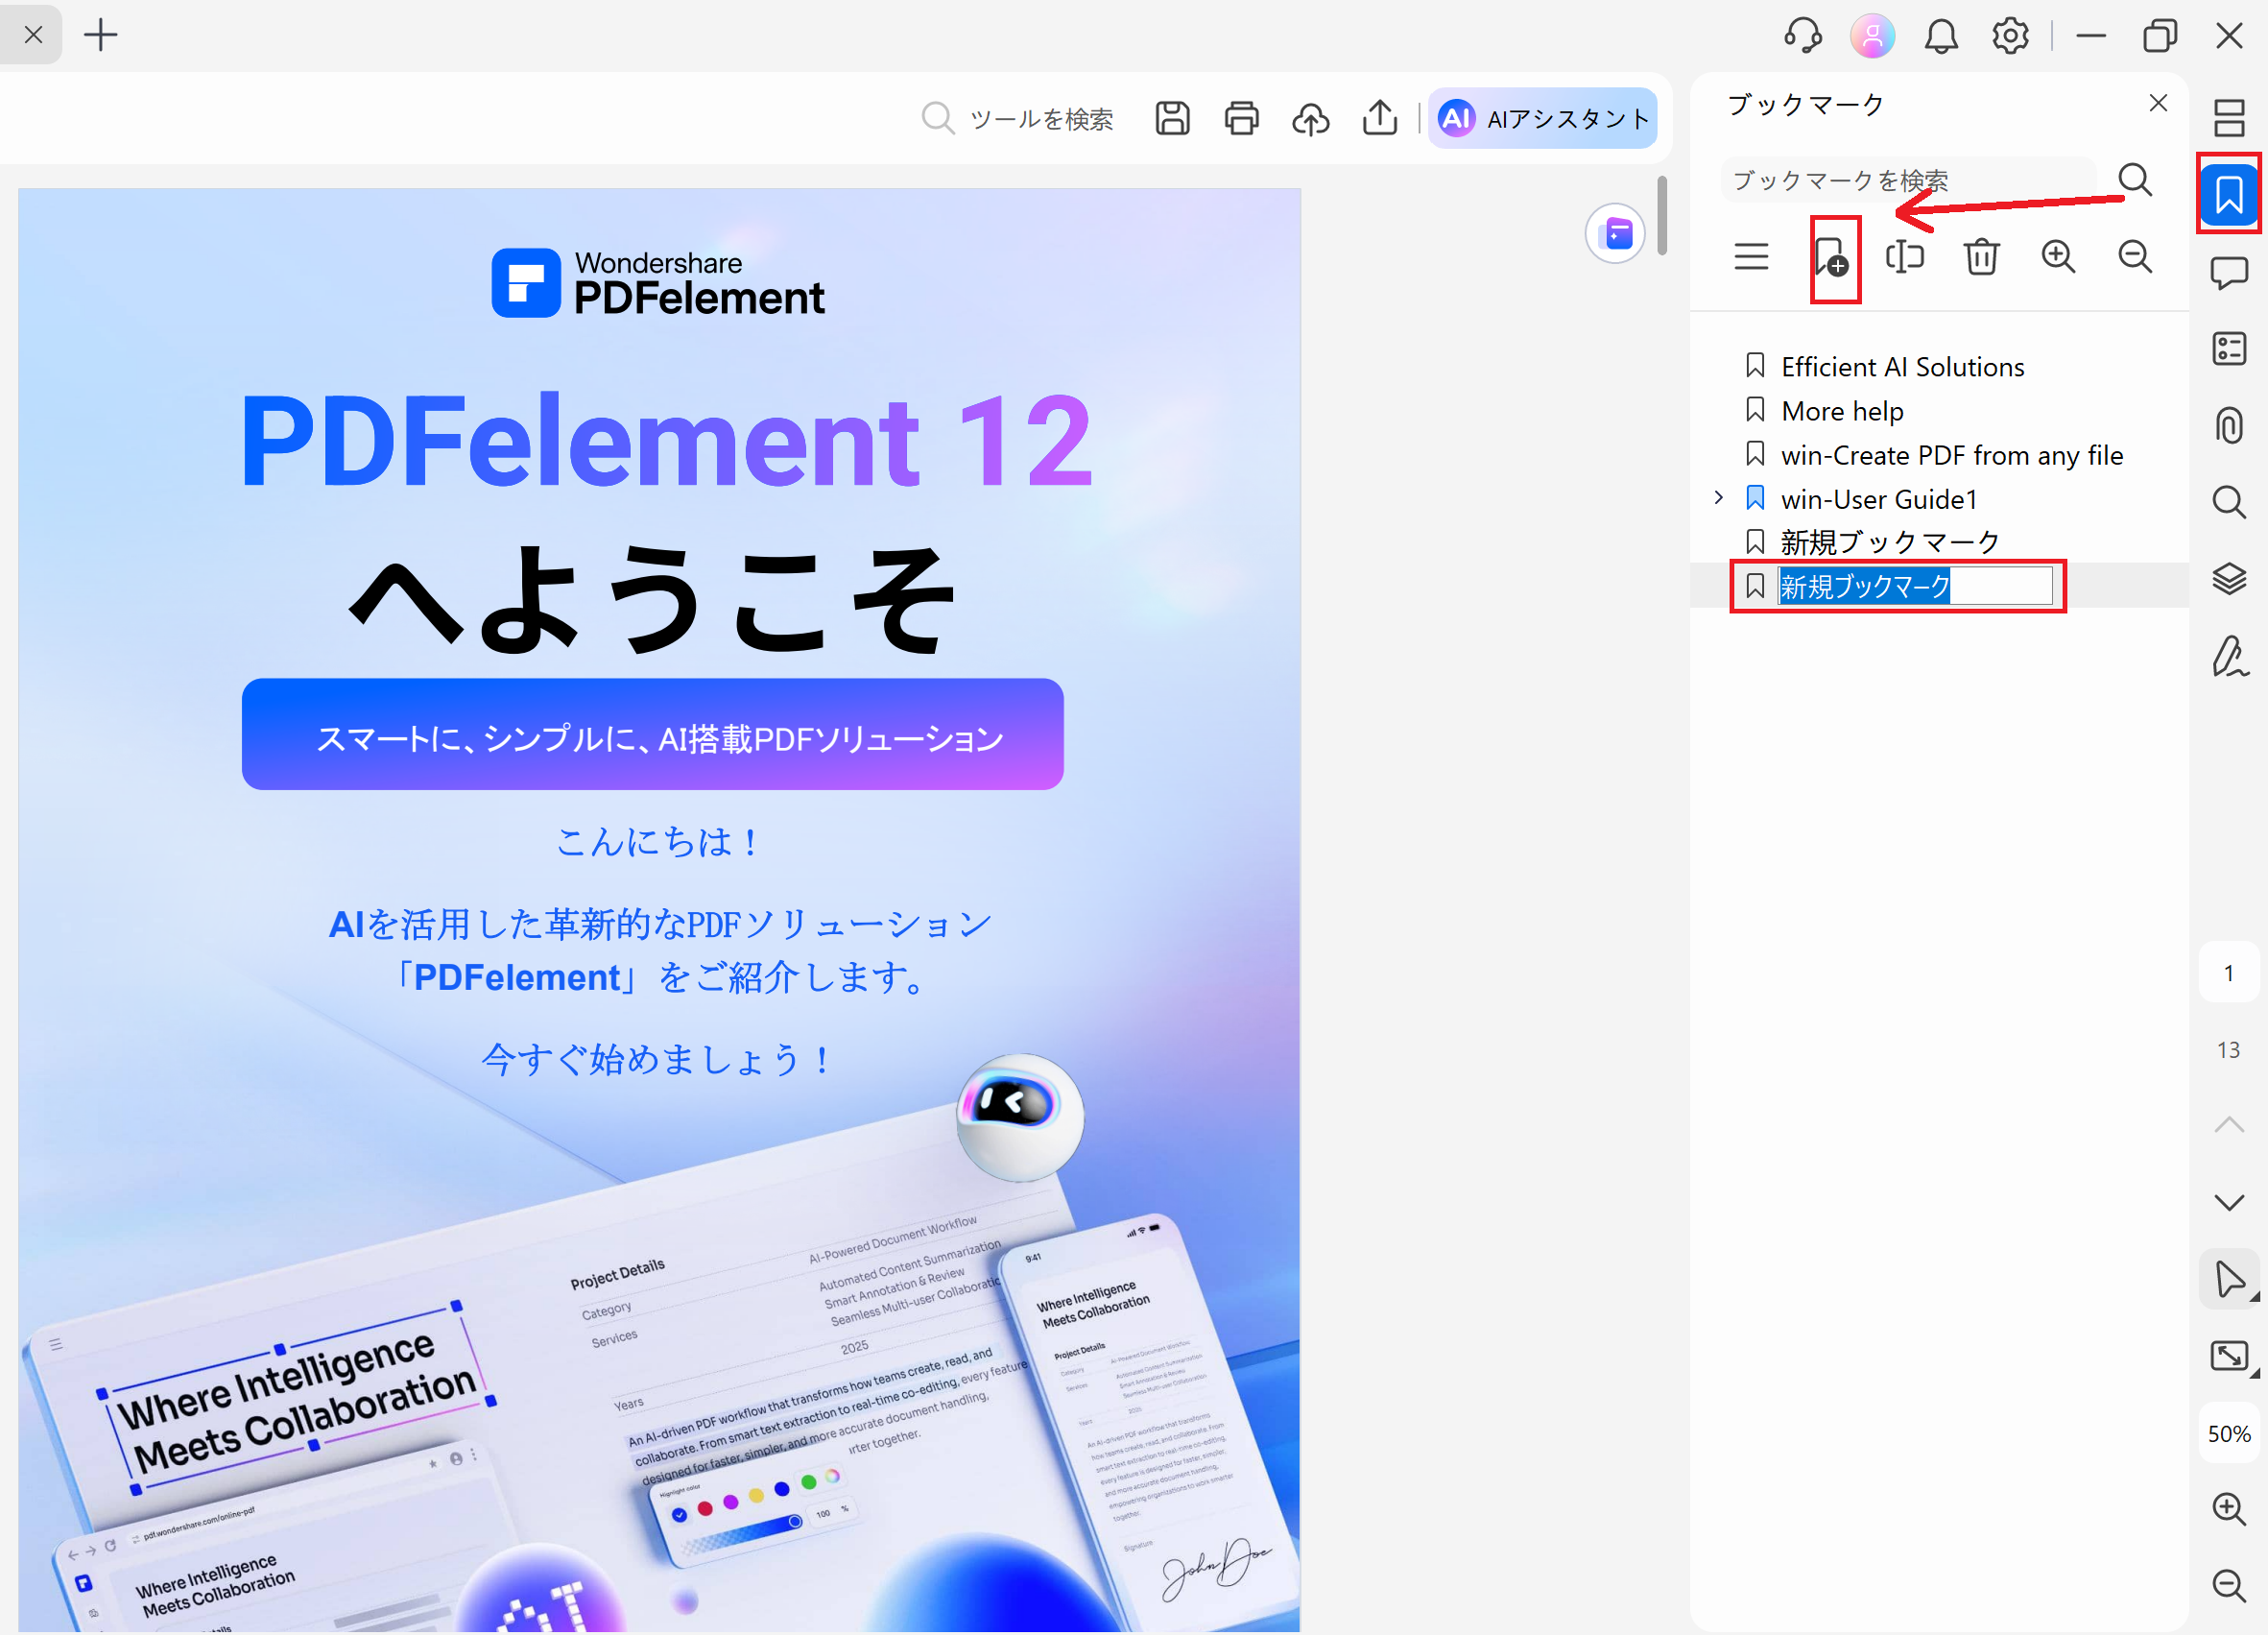Select the Efficient AI Solutions bookmark

(1902, 367)
